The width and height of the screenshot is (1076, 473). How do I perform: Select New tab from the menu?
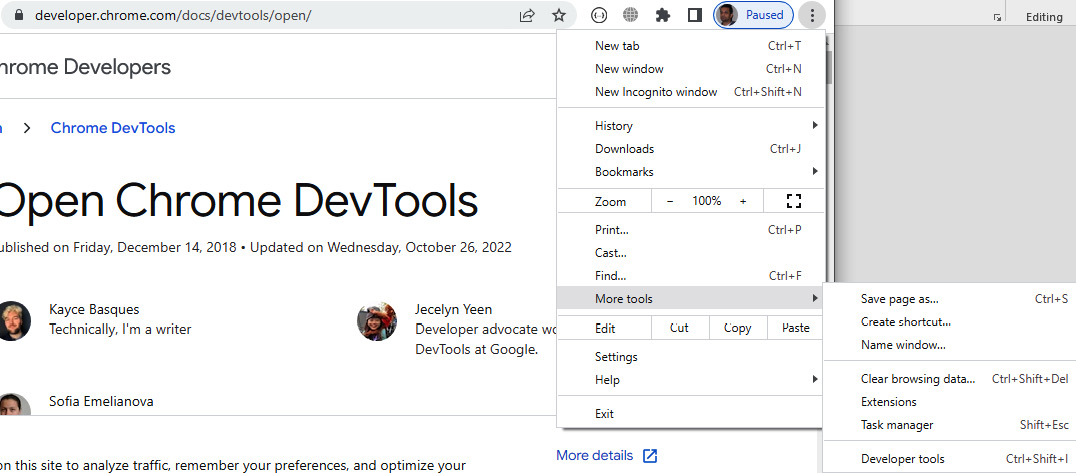point(690,46)
